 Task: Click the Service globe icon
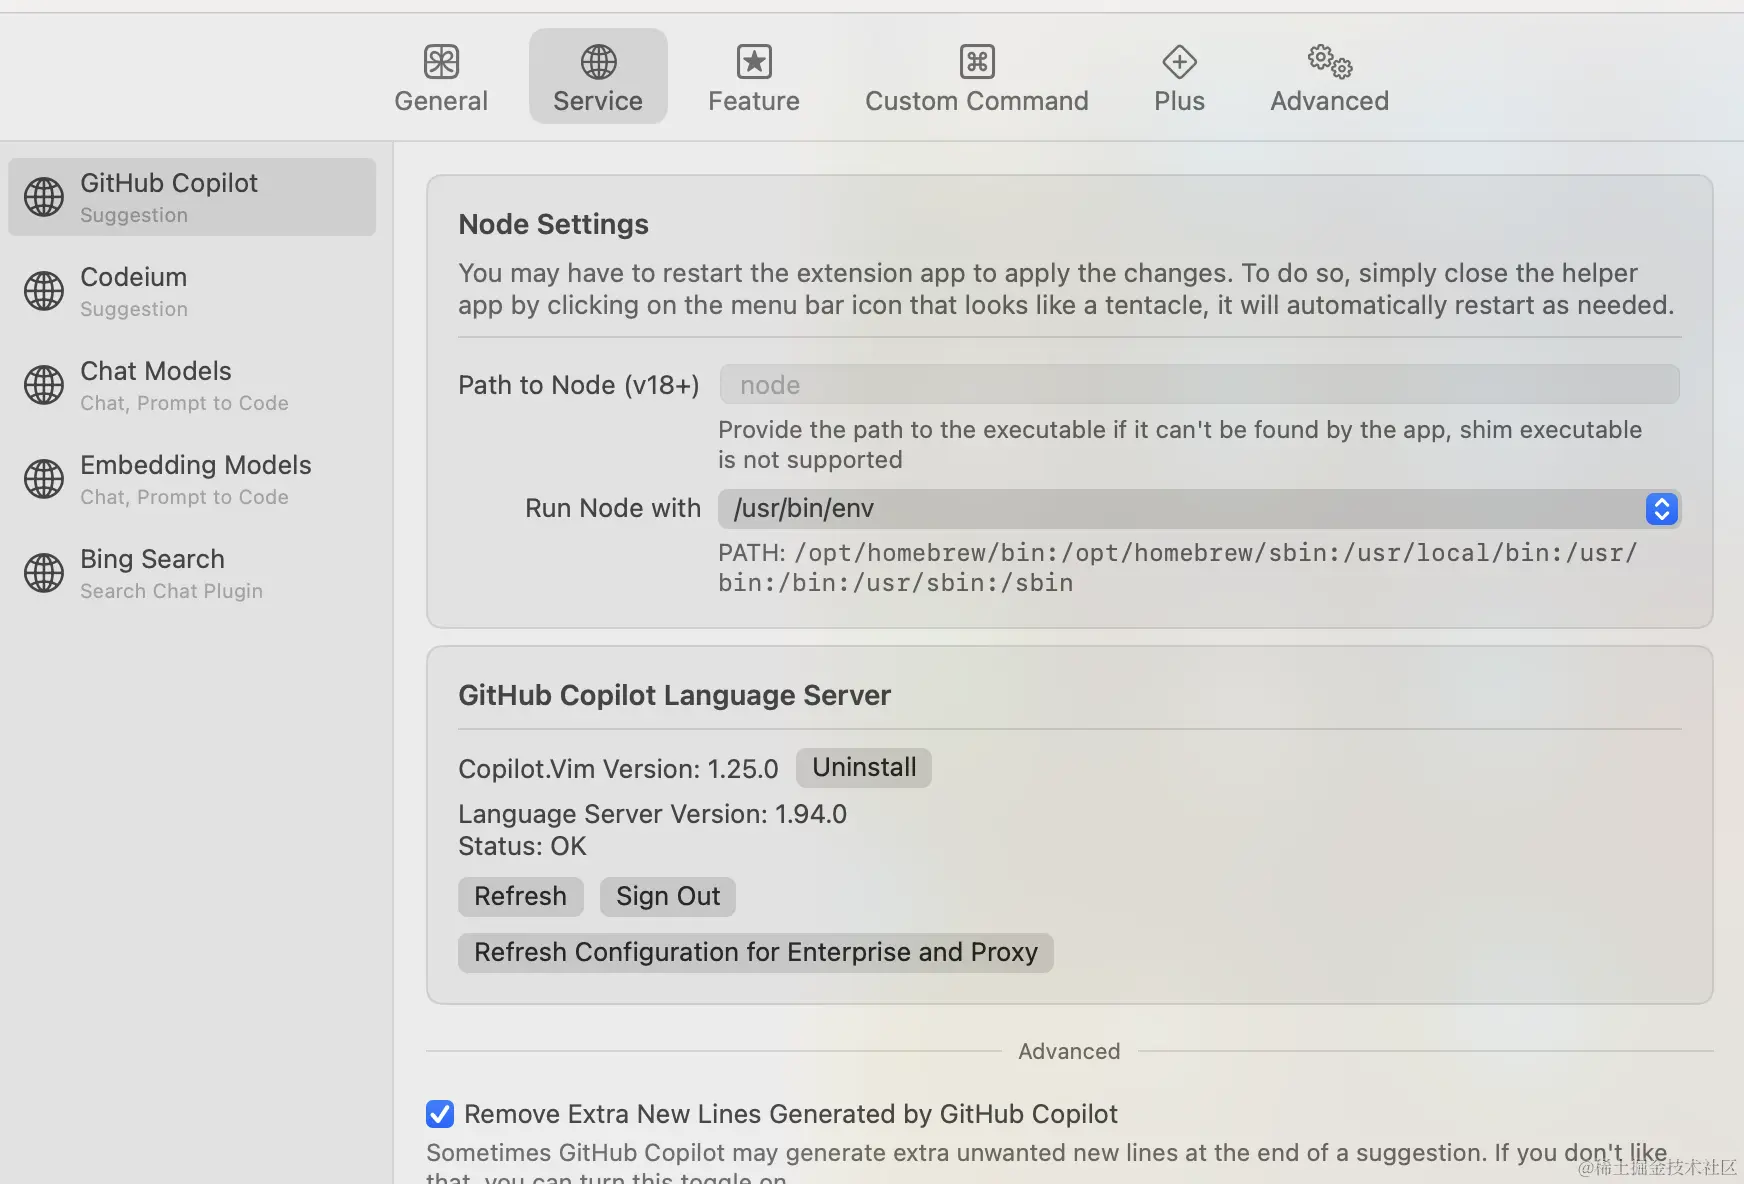click(598, 62)
